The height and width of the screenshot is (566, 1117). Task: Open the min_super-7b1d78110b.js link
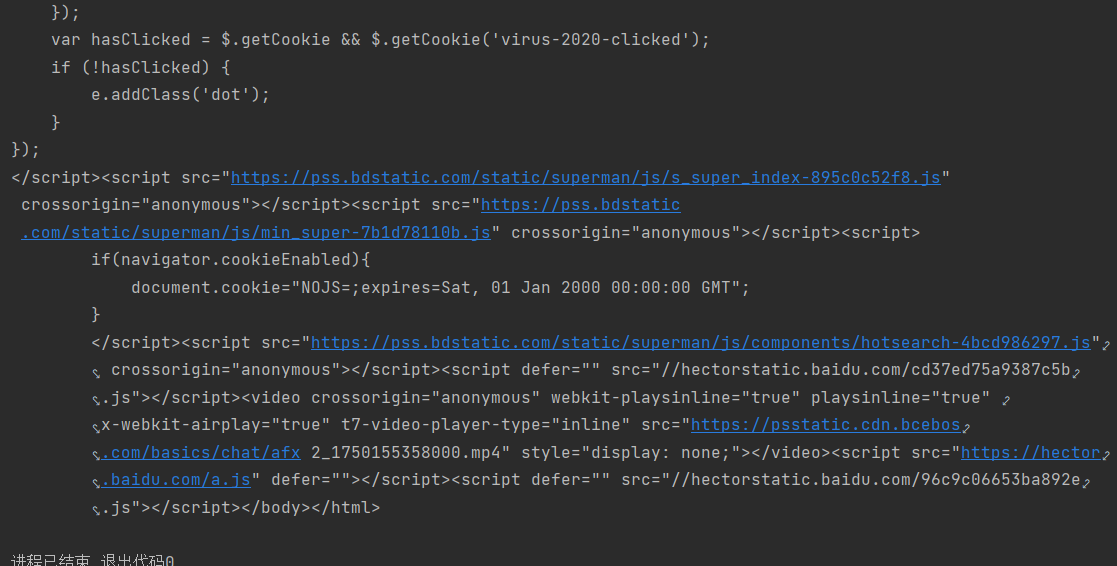[256, 233]
